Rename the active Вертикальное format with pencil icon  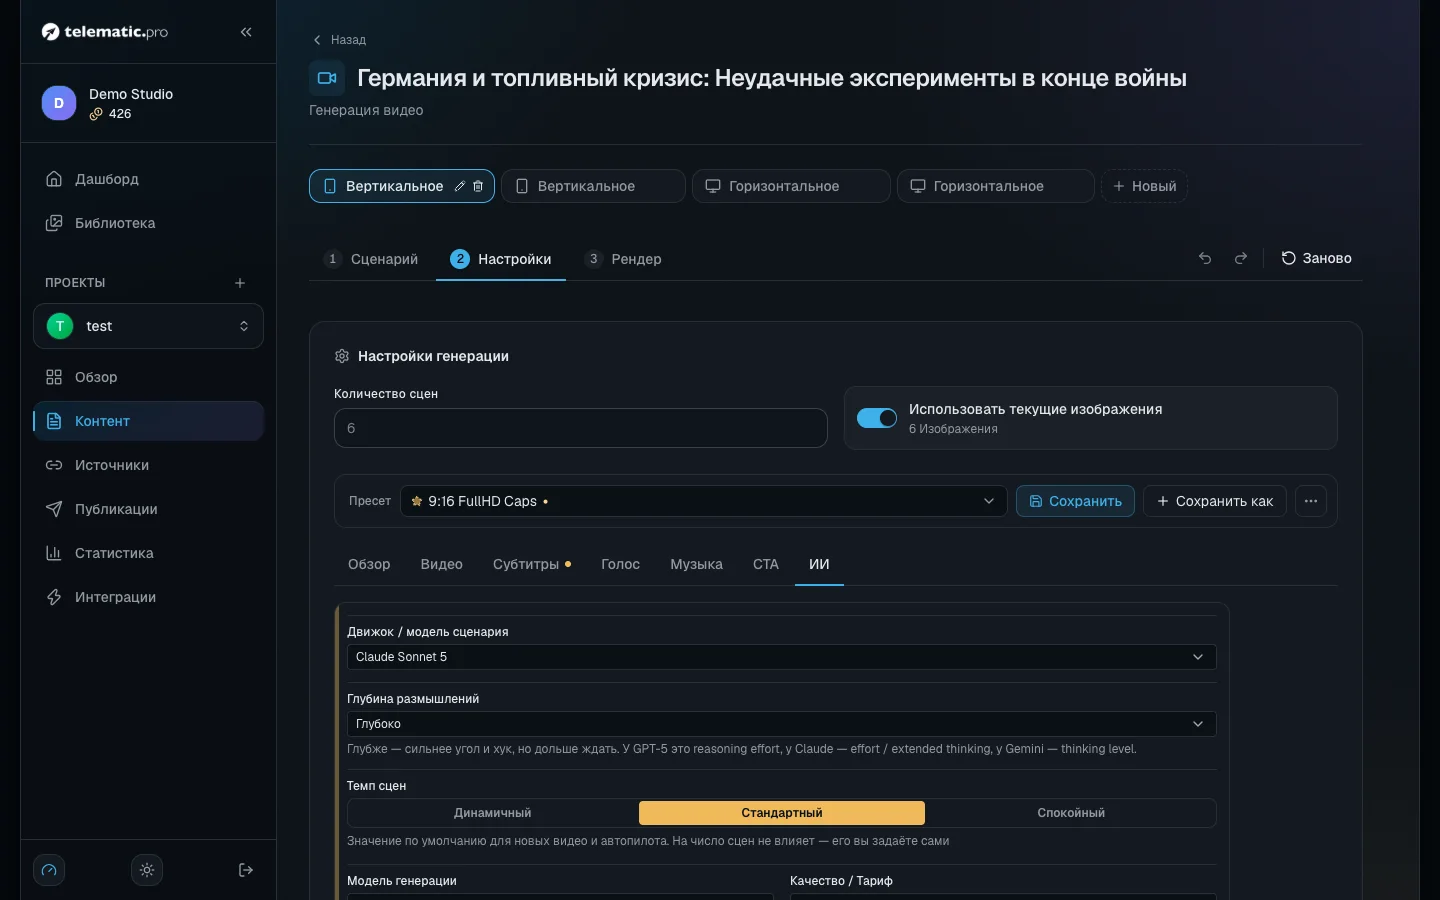click(460, 186)
